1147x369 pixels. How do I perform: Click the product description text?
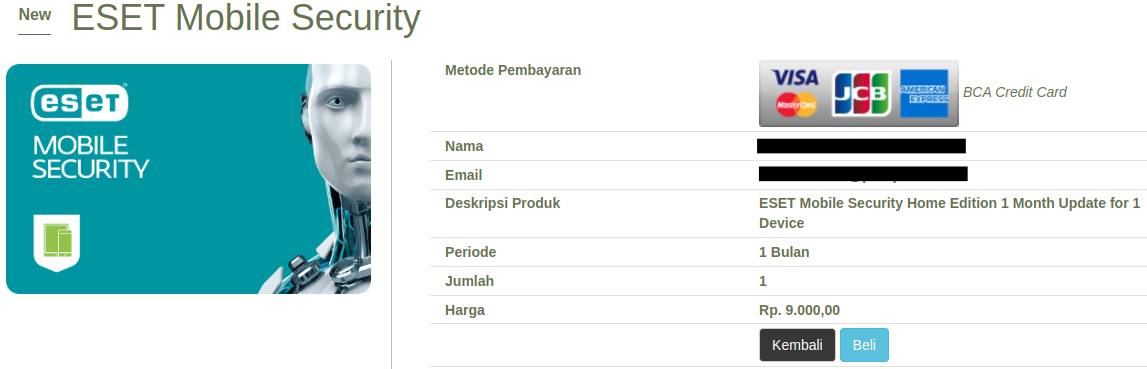pos(949,213)
